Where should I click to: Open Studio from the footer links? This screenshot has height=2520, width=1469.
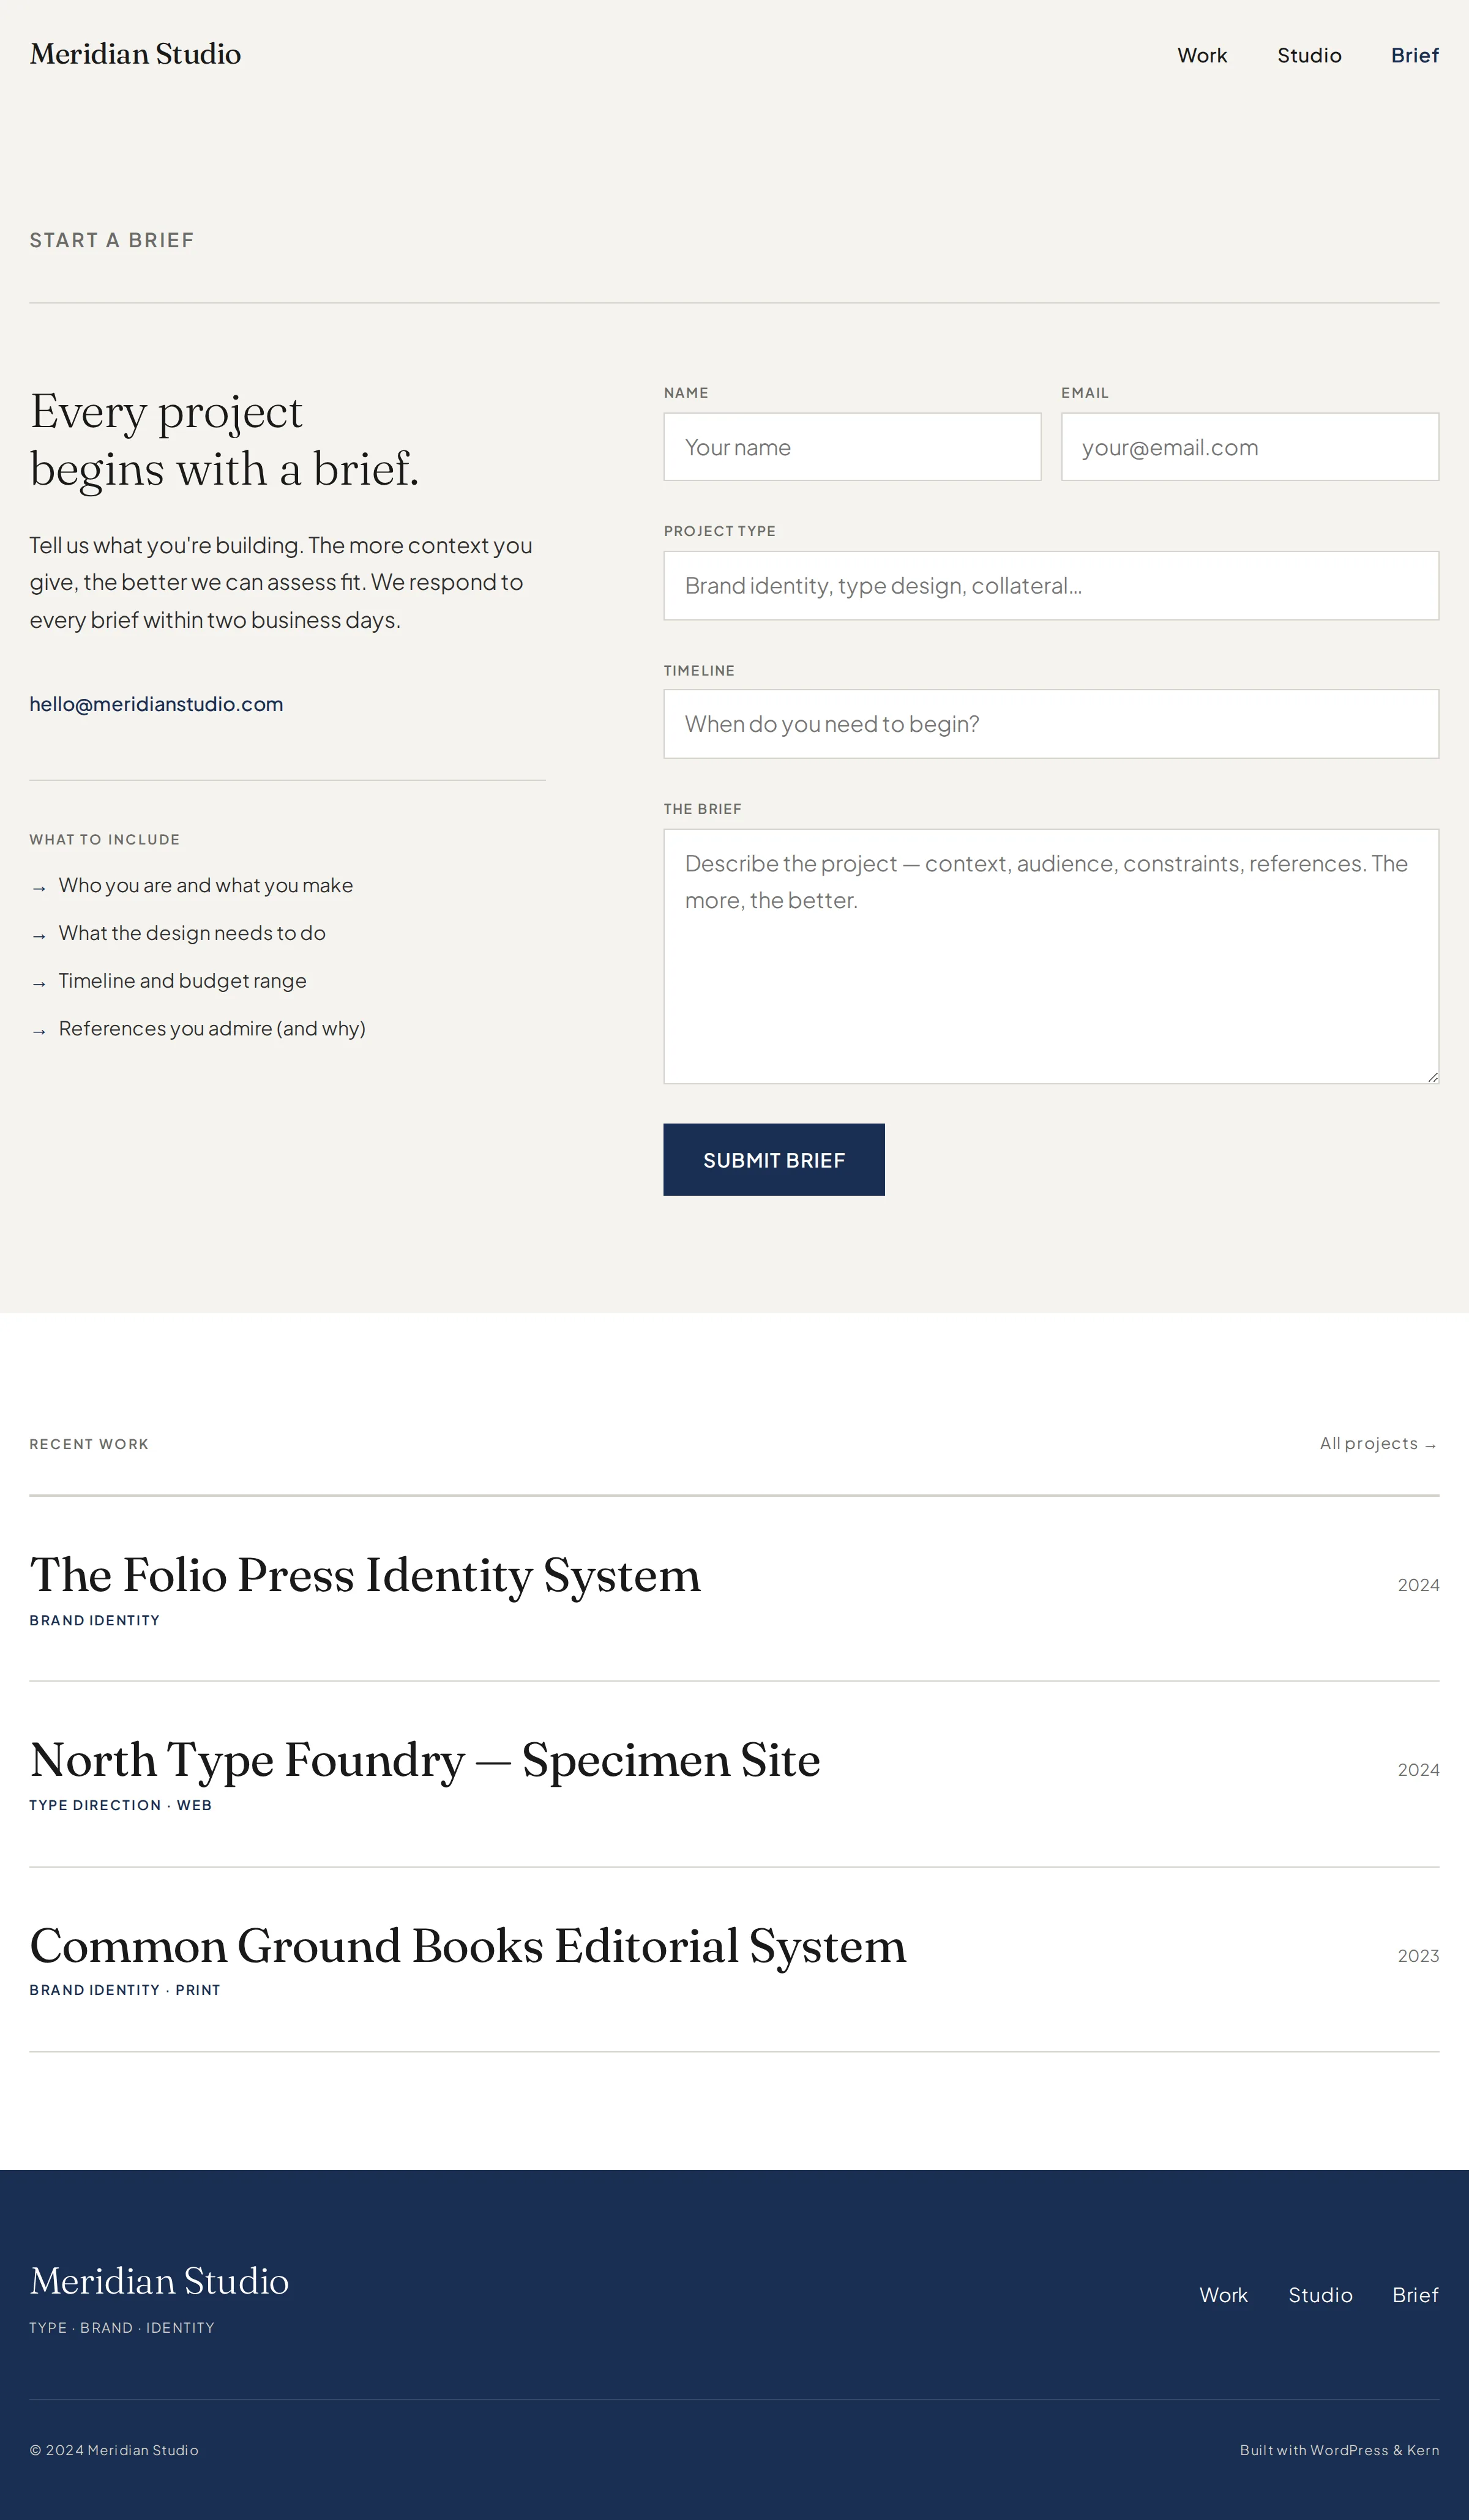[x=1320, y=2295]
